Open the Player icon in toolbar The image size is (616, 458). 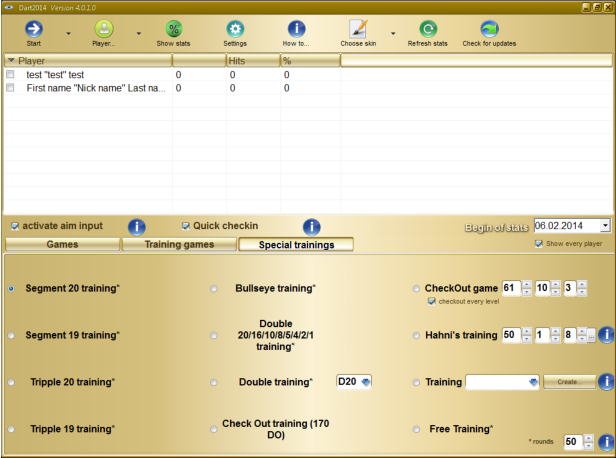click(x=104, y=29)
